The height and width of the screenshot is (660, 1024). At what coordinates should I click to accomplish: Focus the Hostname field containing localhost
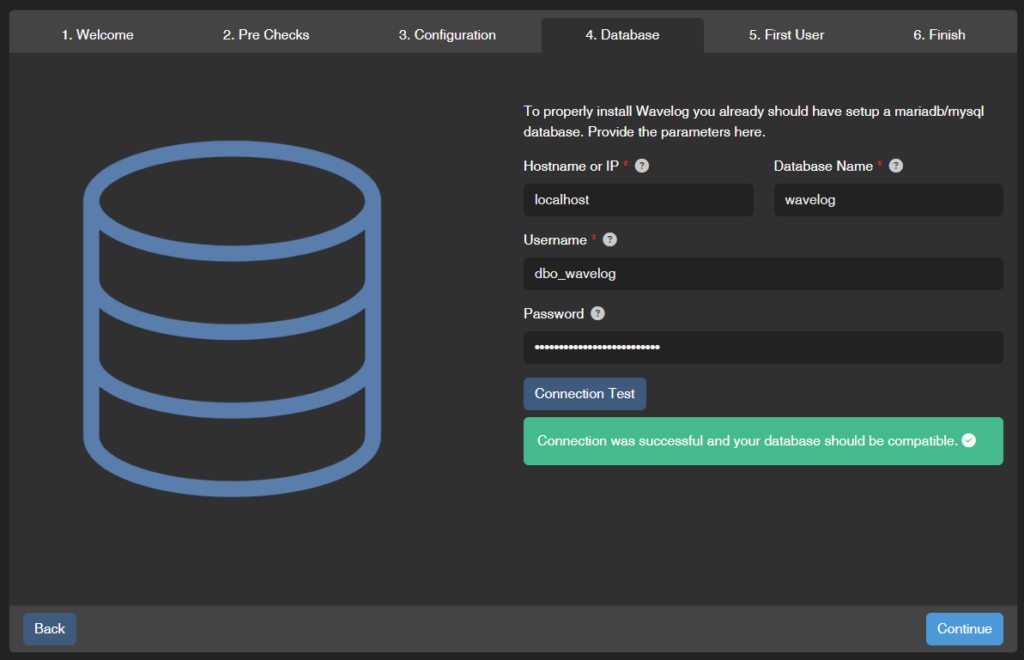(x=638, y=200)
